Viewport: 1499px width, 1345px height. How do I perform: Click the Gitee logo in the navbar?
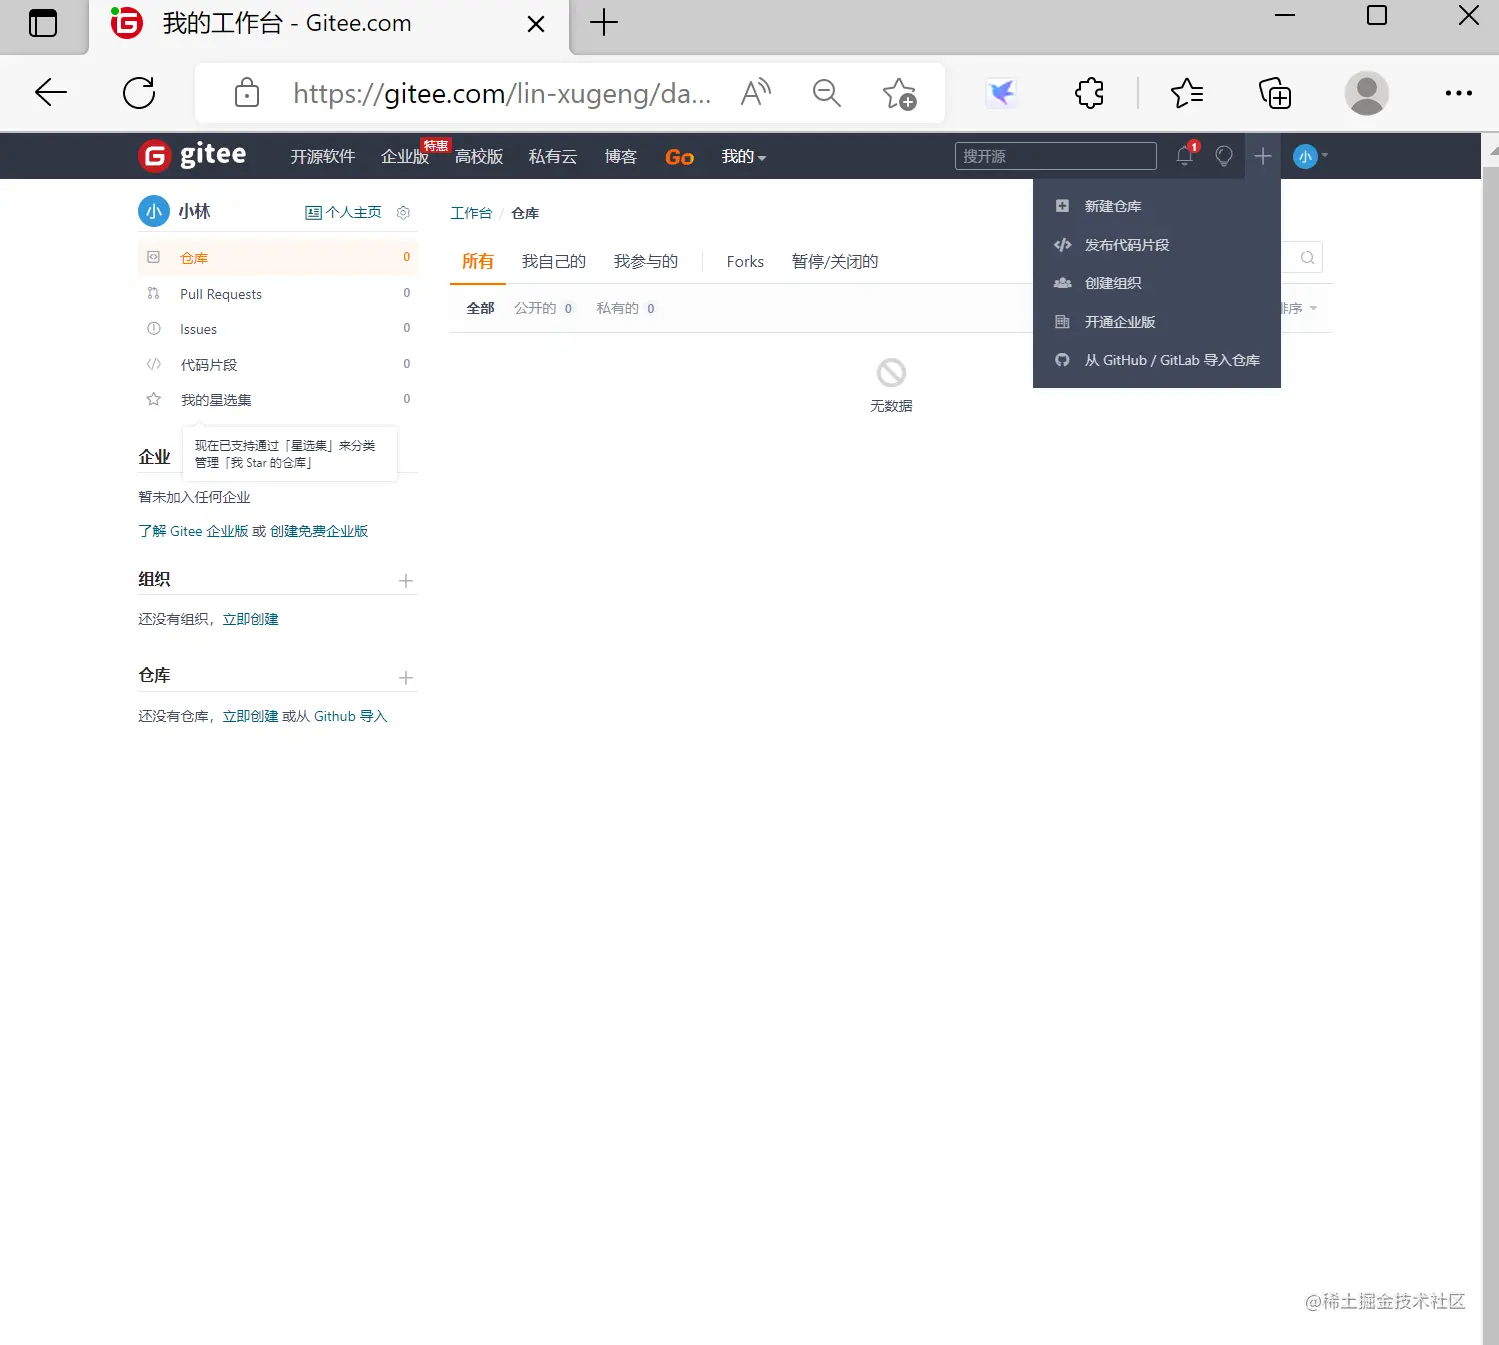click(192, 155)
